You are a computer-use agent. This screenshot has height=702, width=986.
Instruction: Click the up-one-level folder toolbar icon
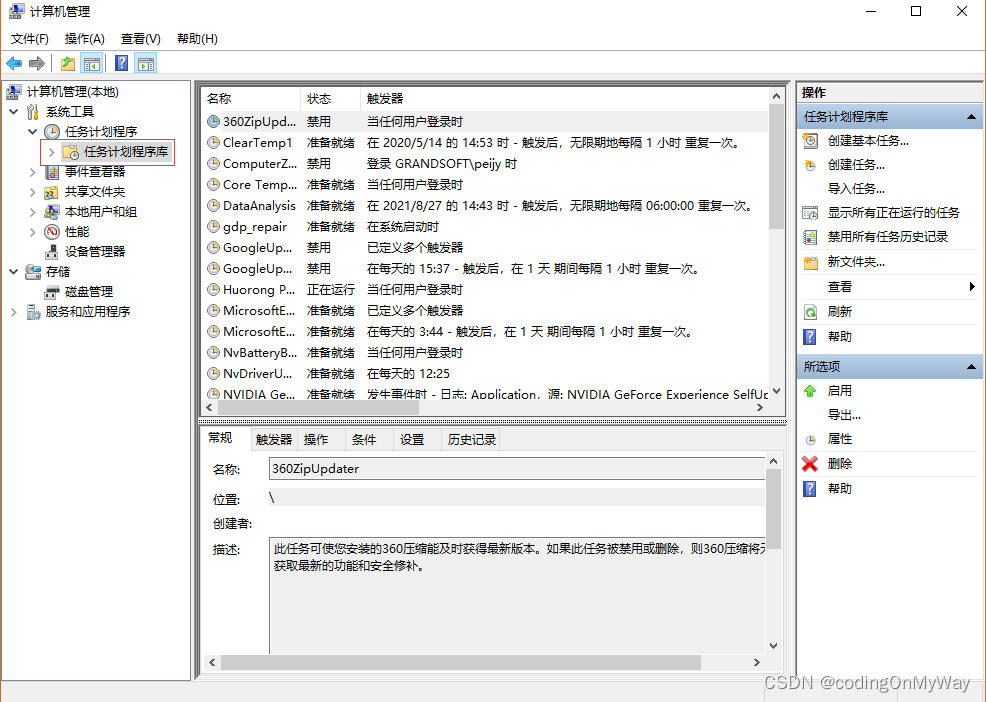(68, 64)
